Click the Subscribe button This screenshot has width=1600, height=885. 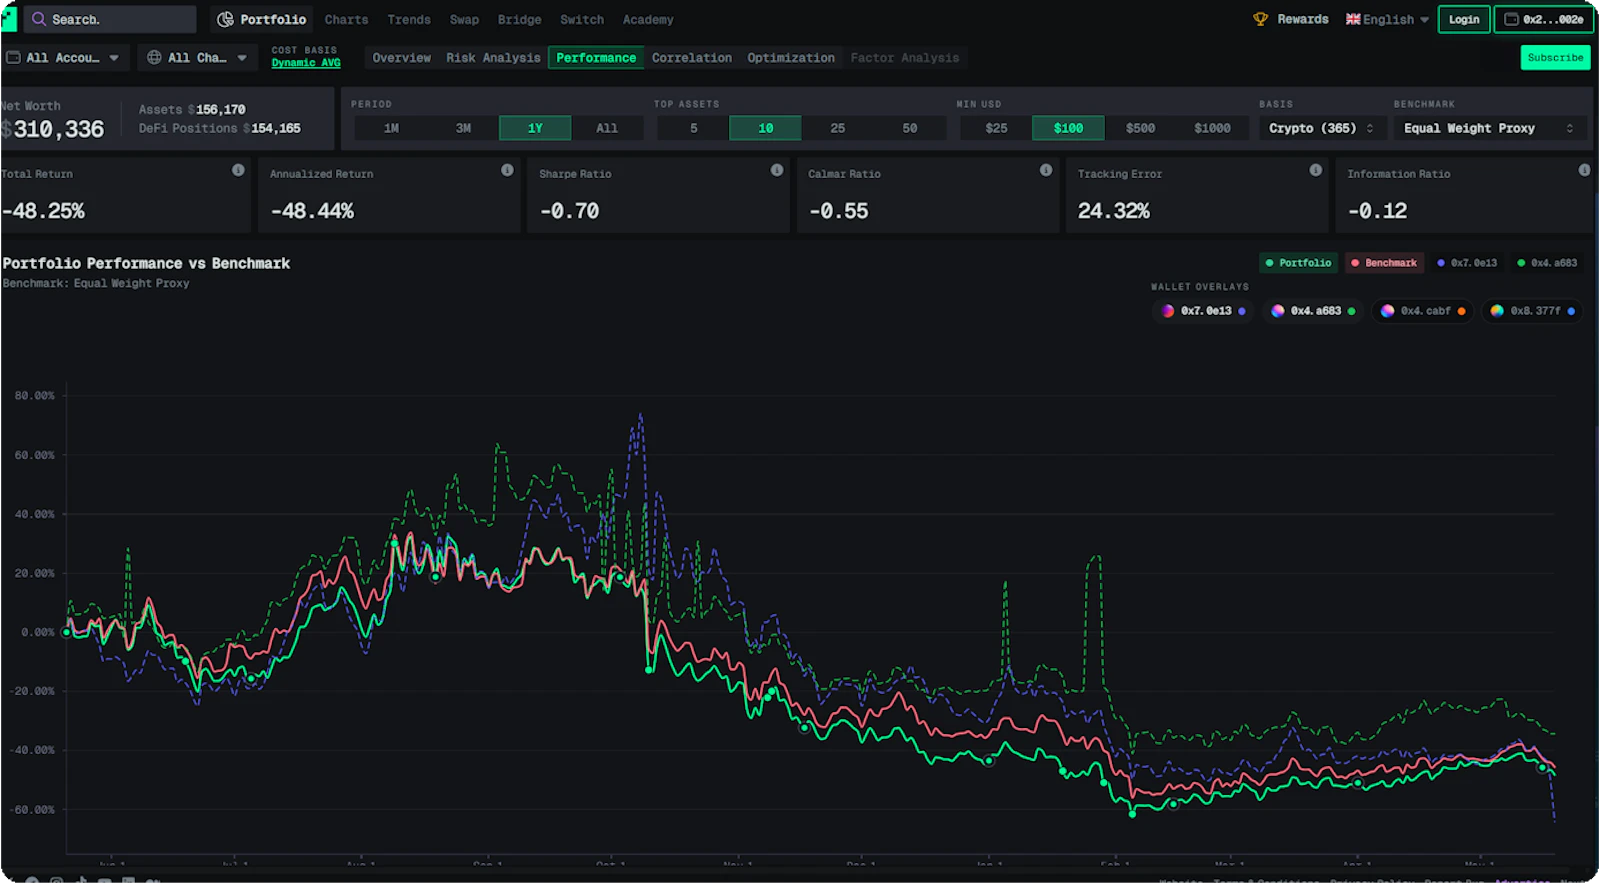[x=1555, y=58]
